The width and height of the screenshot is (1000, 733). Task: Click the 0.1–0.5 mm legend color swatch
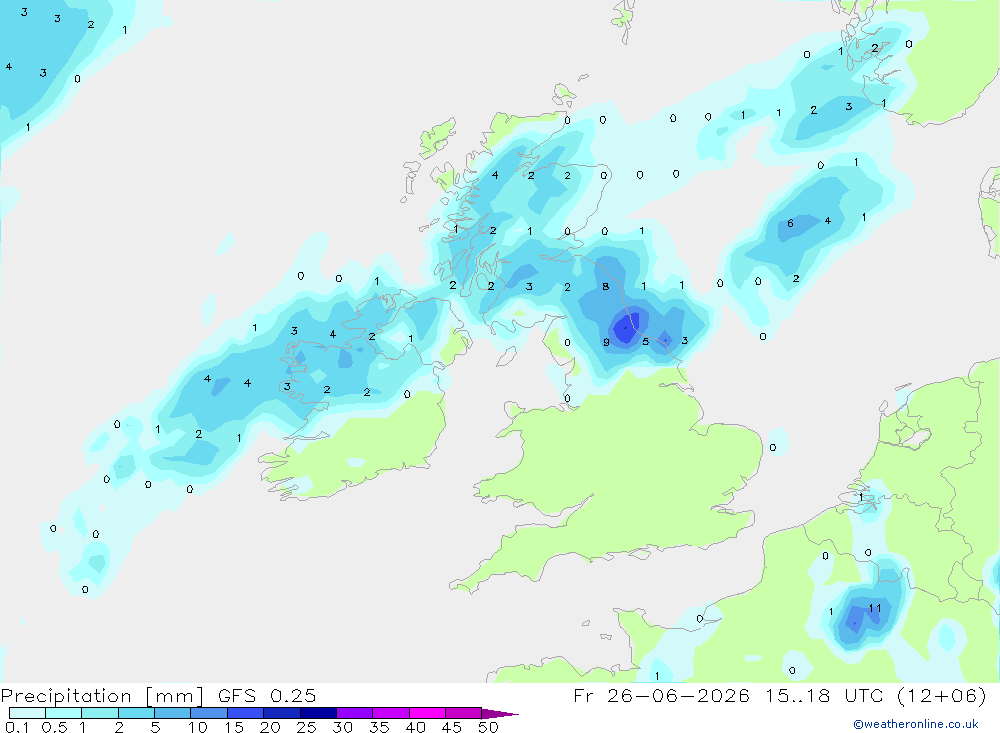tap(27, 713)
